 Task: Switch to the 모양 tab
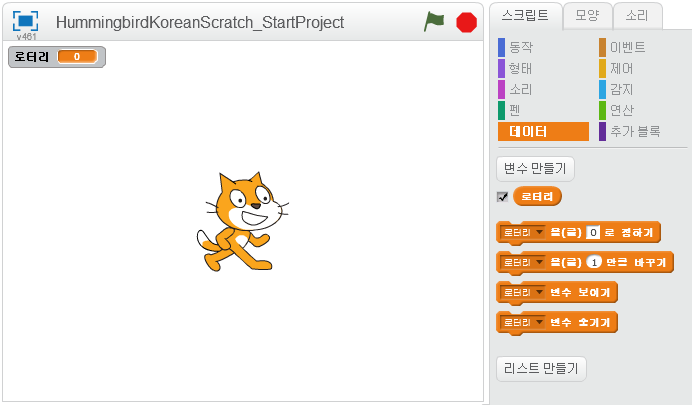pyautogui.click(x=586, y=14)
